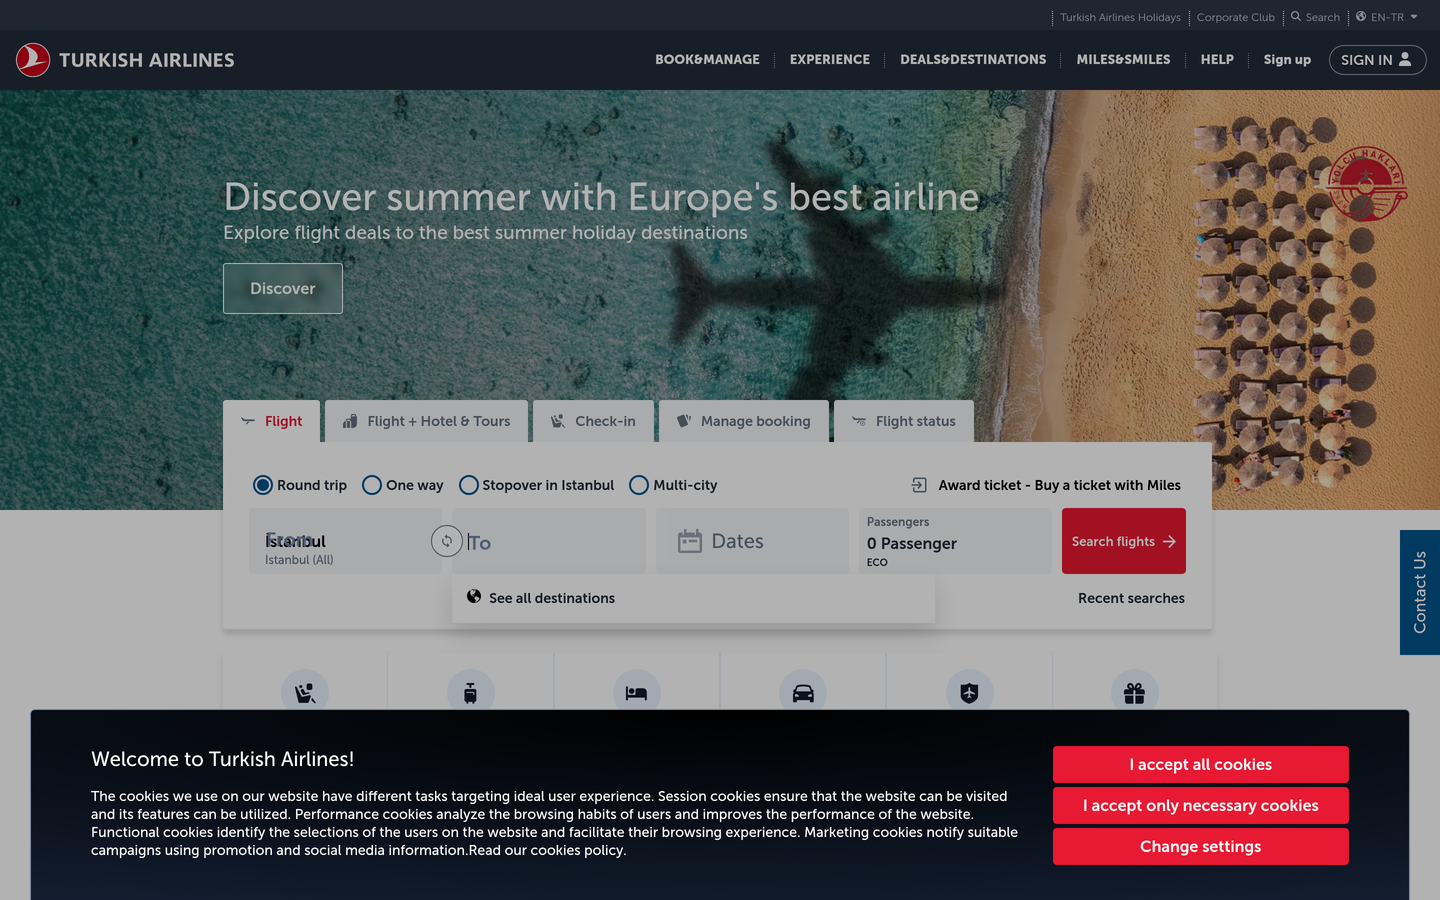This screenshot has height=900, width=1440.
Task: Accept only necessary cookies
Action: tap(1201, 806)
